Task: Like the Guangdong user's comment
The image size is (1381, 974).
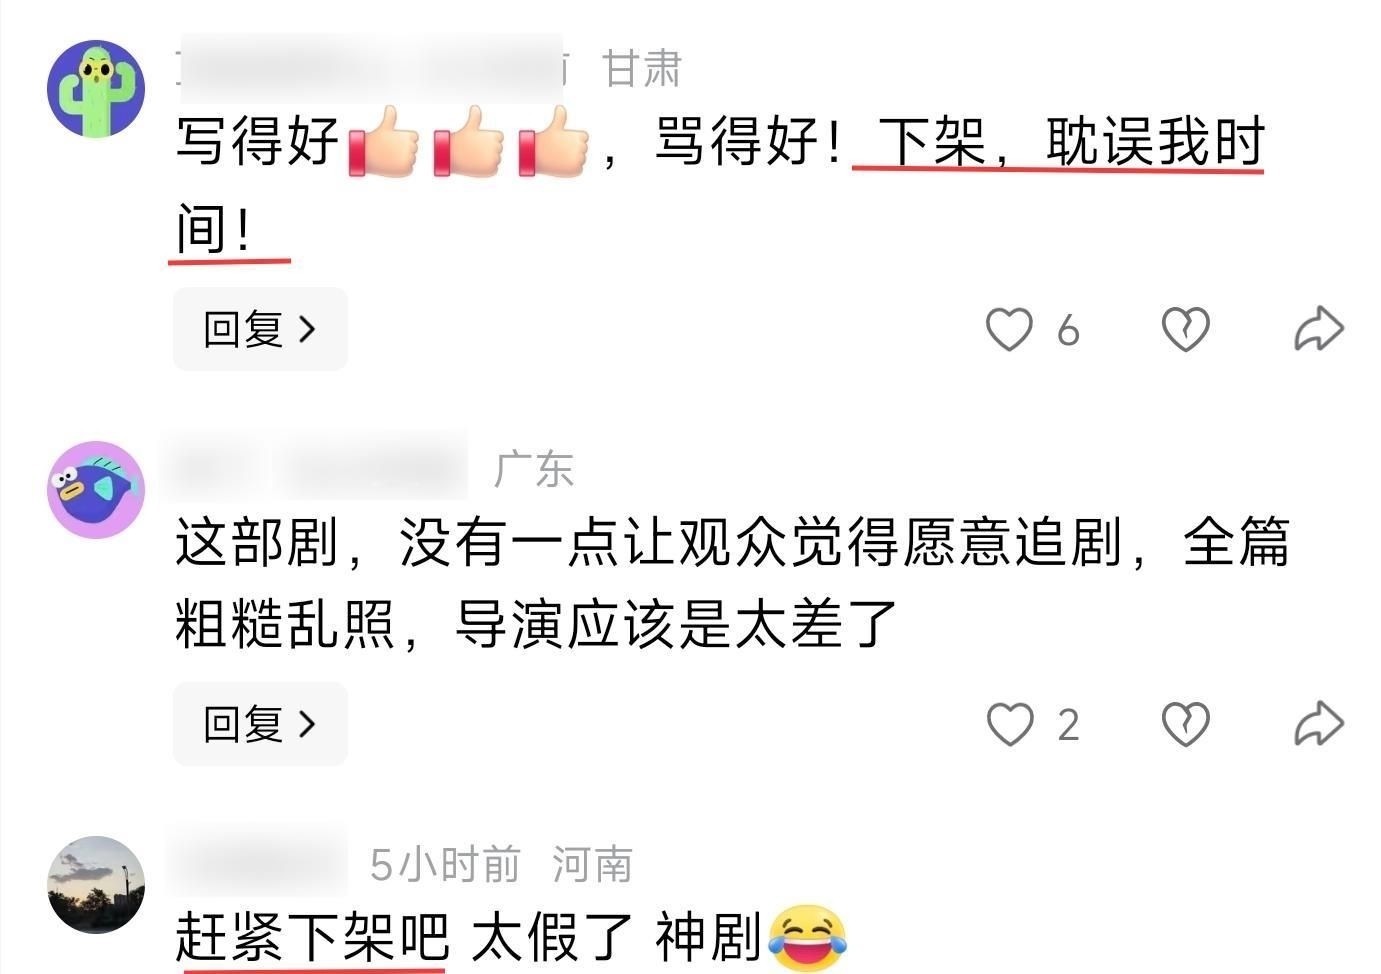Action: coord(1009,724)
